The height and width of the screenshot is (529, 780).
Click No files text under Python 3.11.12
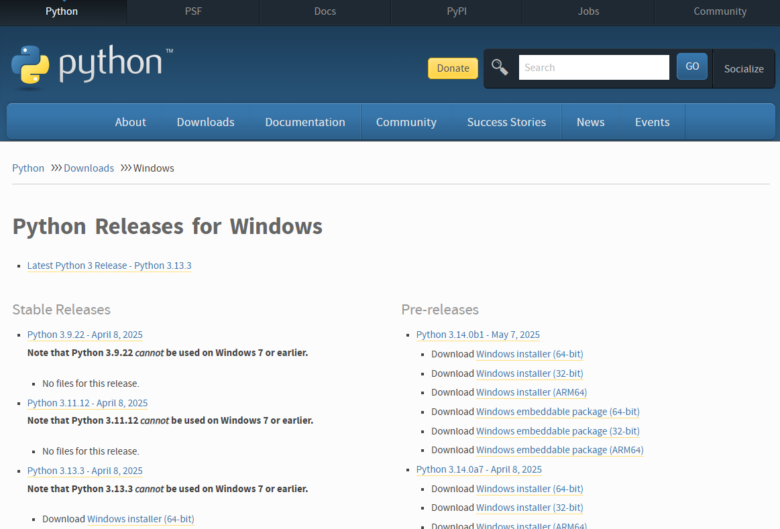click(x=91, y=451)
